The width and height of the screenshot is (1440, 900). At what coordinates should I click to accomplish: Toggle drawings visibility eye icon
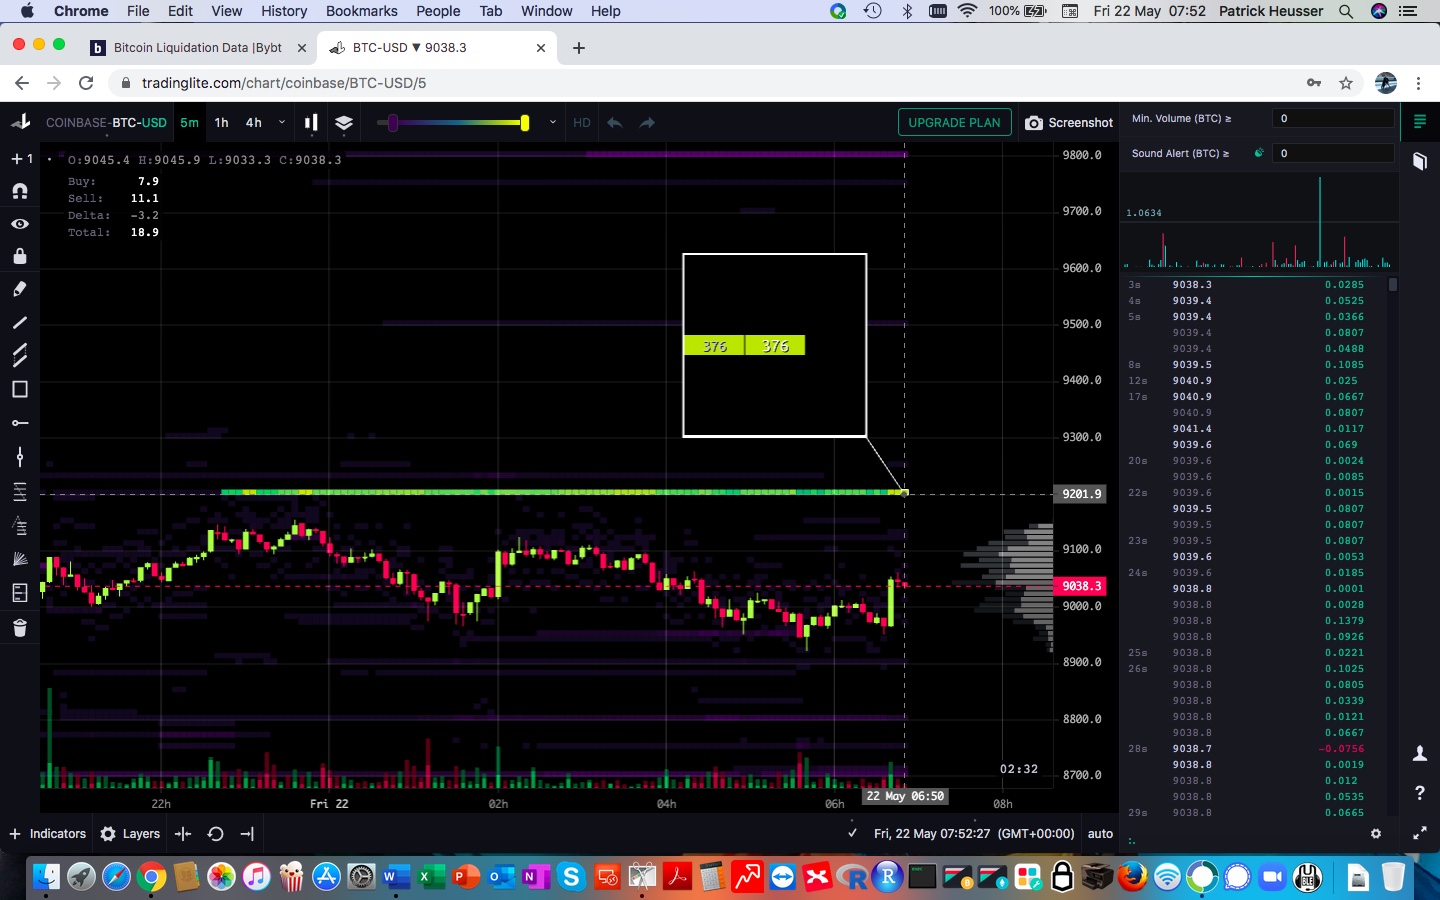19,224
